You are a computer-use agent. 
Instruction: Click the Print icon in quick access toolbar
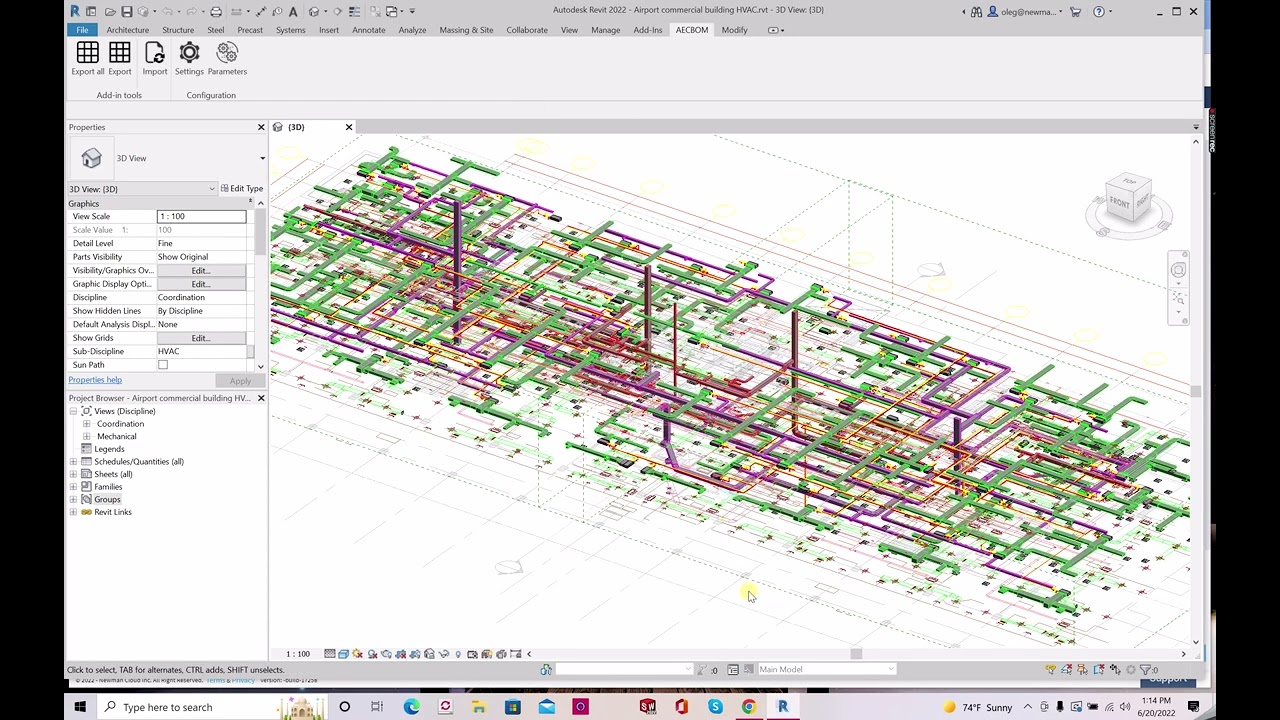[215, 12]
